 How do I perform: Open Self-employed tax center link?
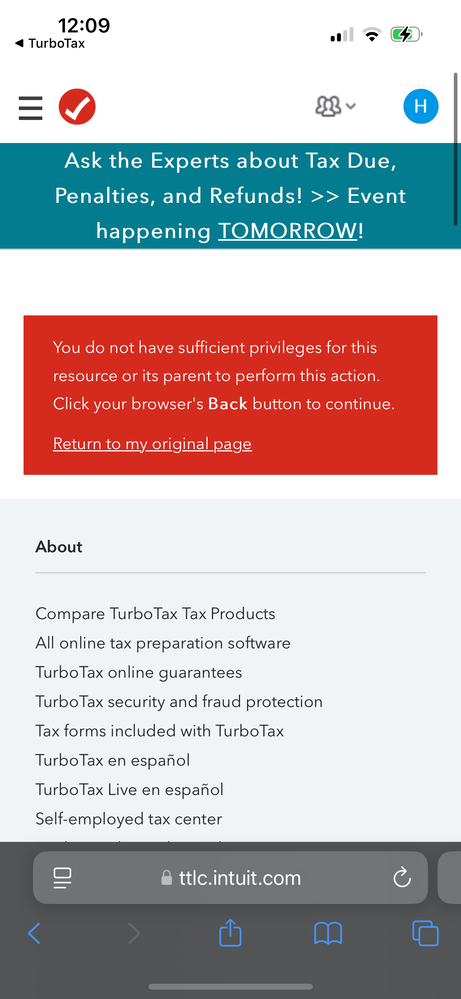pos(129,819)
